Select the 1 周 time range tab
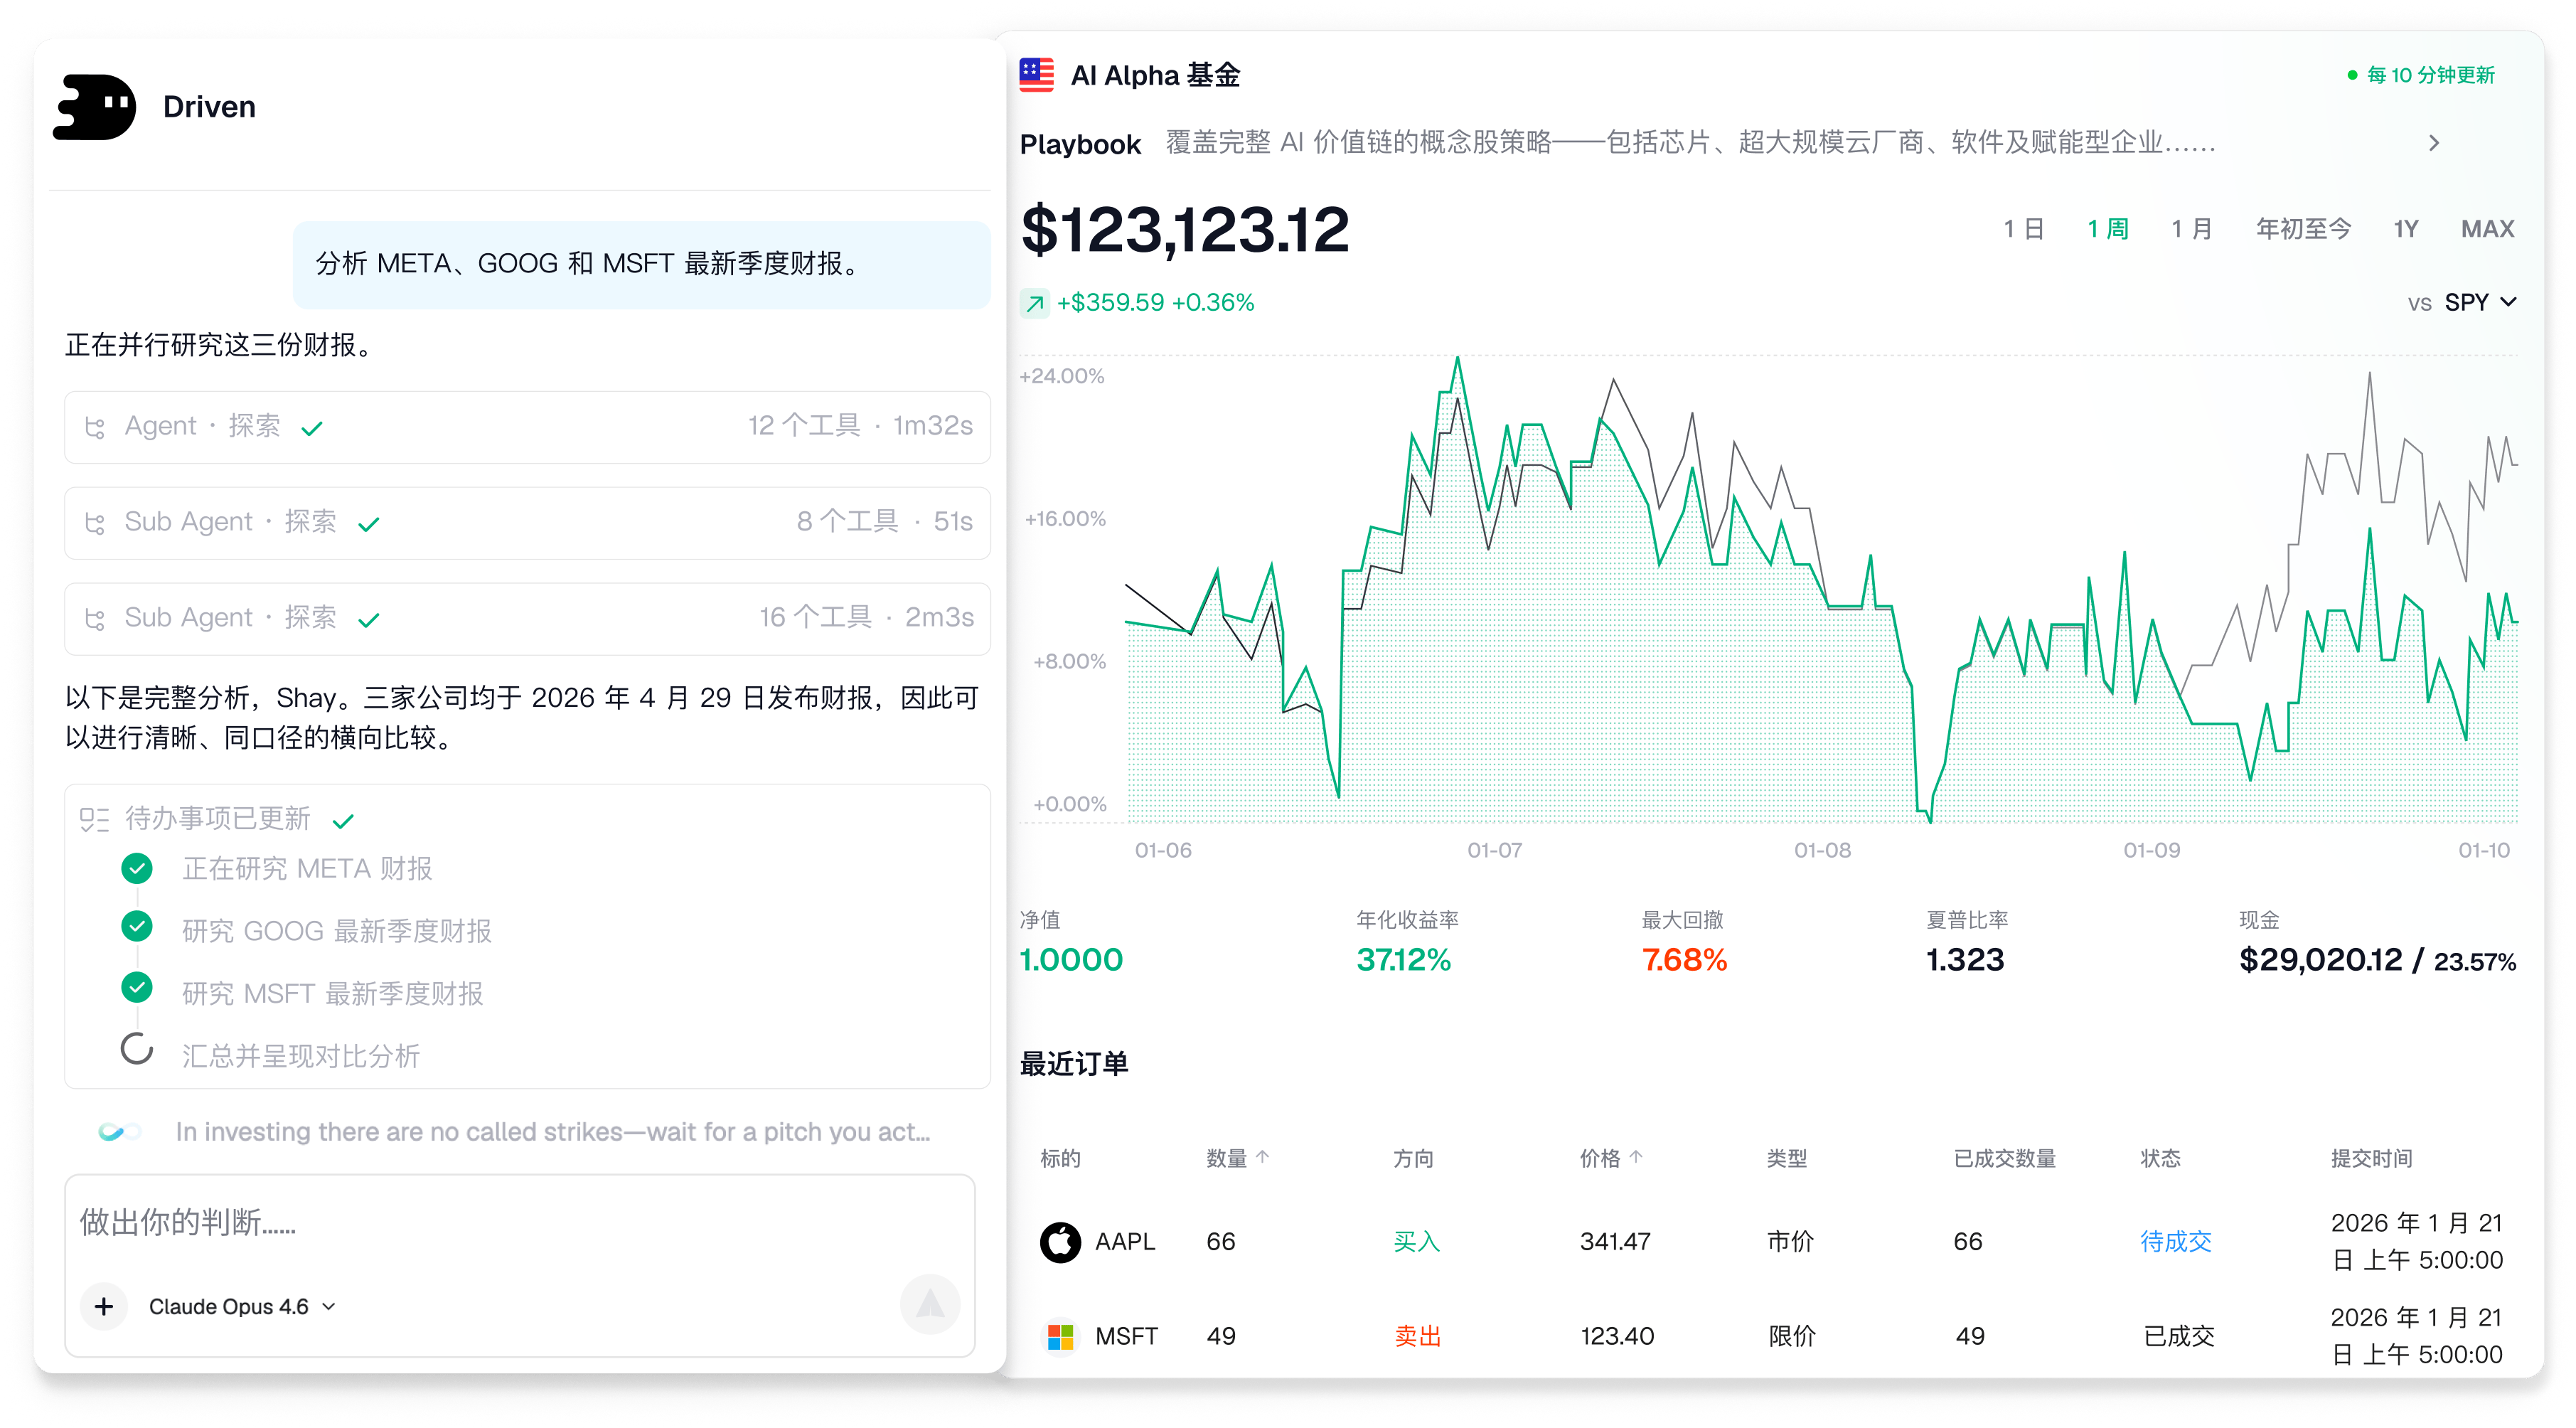This screenshot has width=2576, height=1428. 2107,229
